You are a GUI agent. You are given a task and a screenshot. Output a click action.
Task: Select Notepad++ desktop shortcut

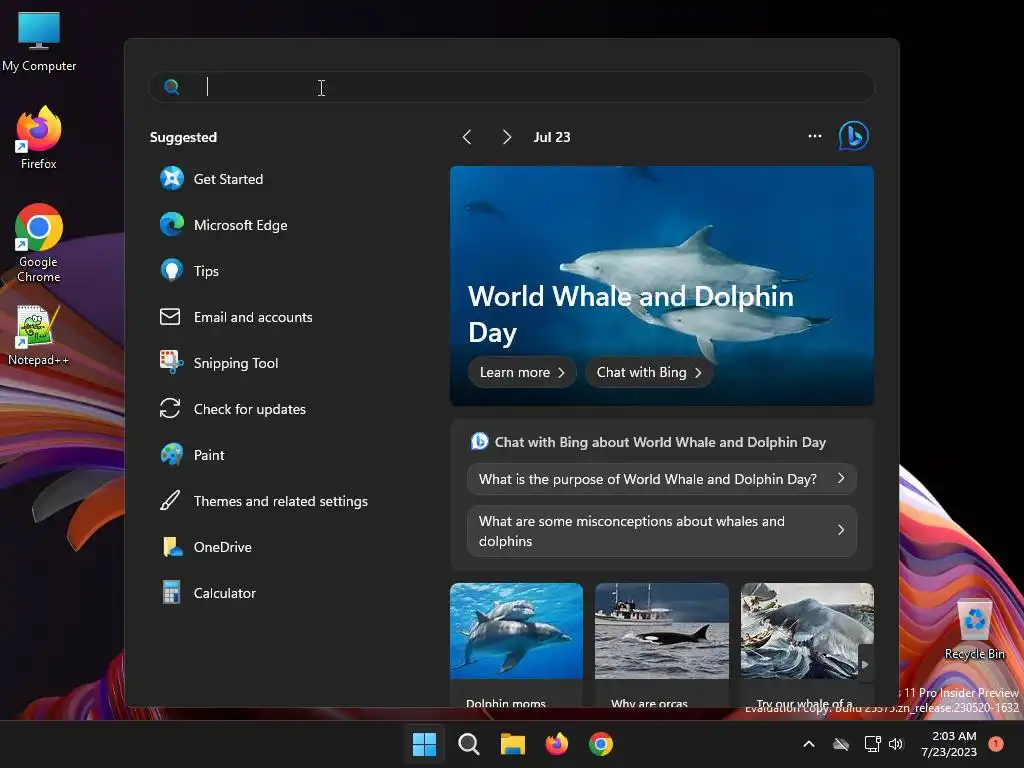(x=38, y=335)
